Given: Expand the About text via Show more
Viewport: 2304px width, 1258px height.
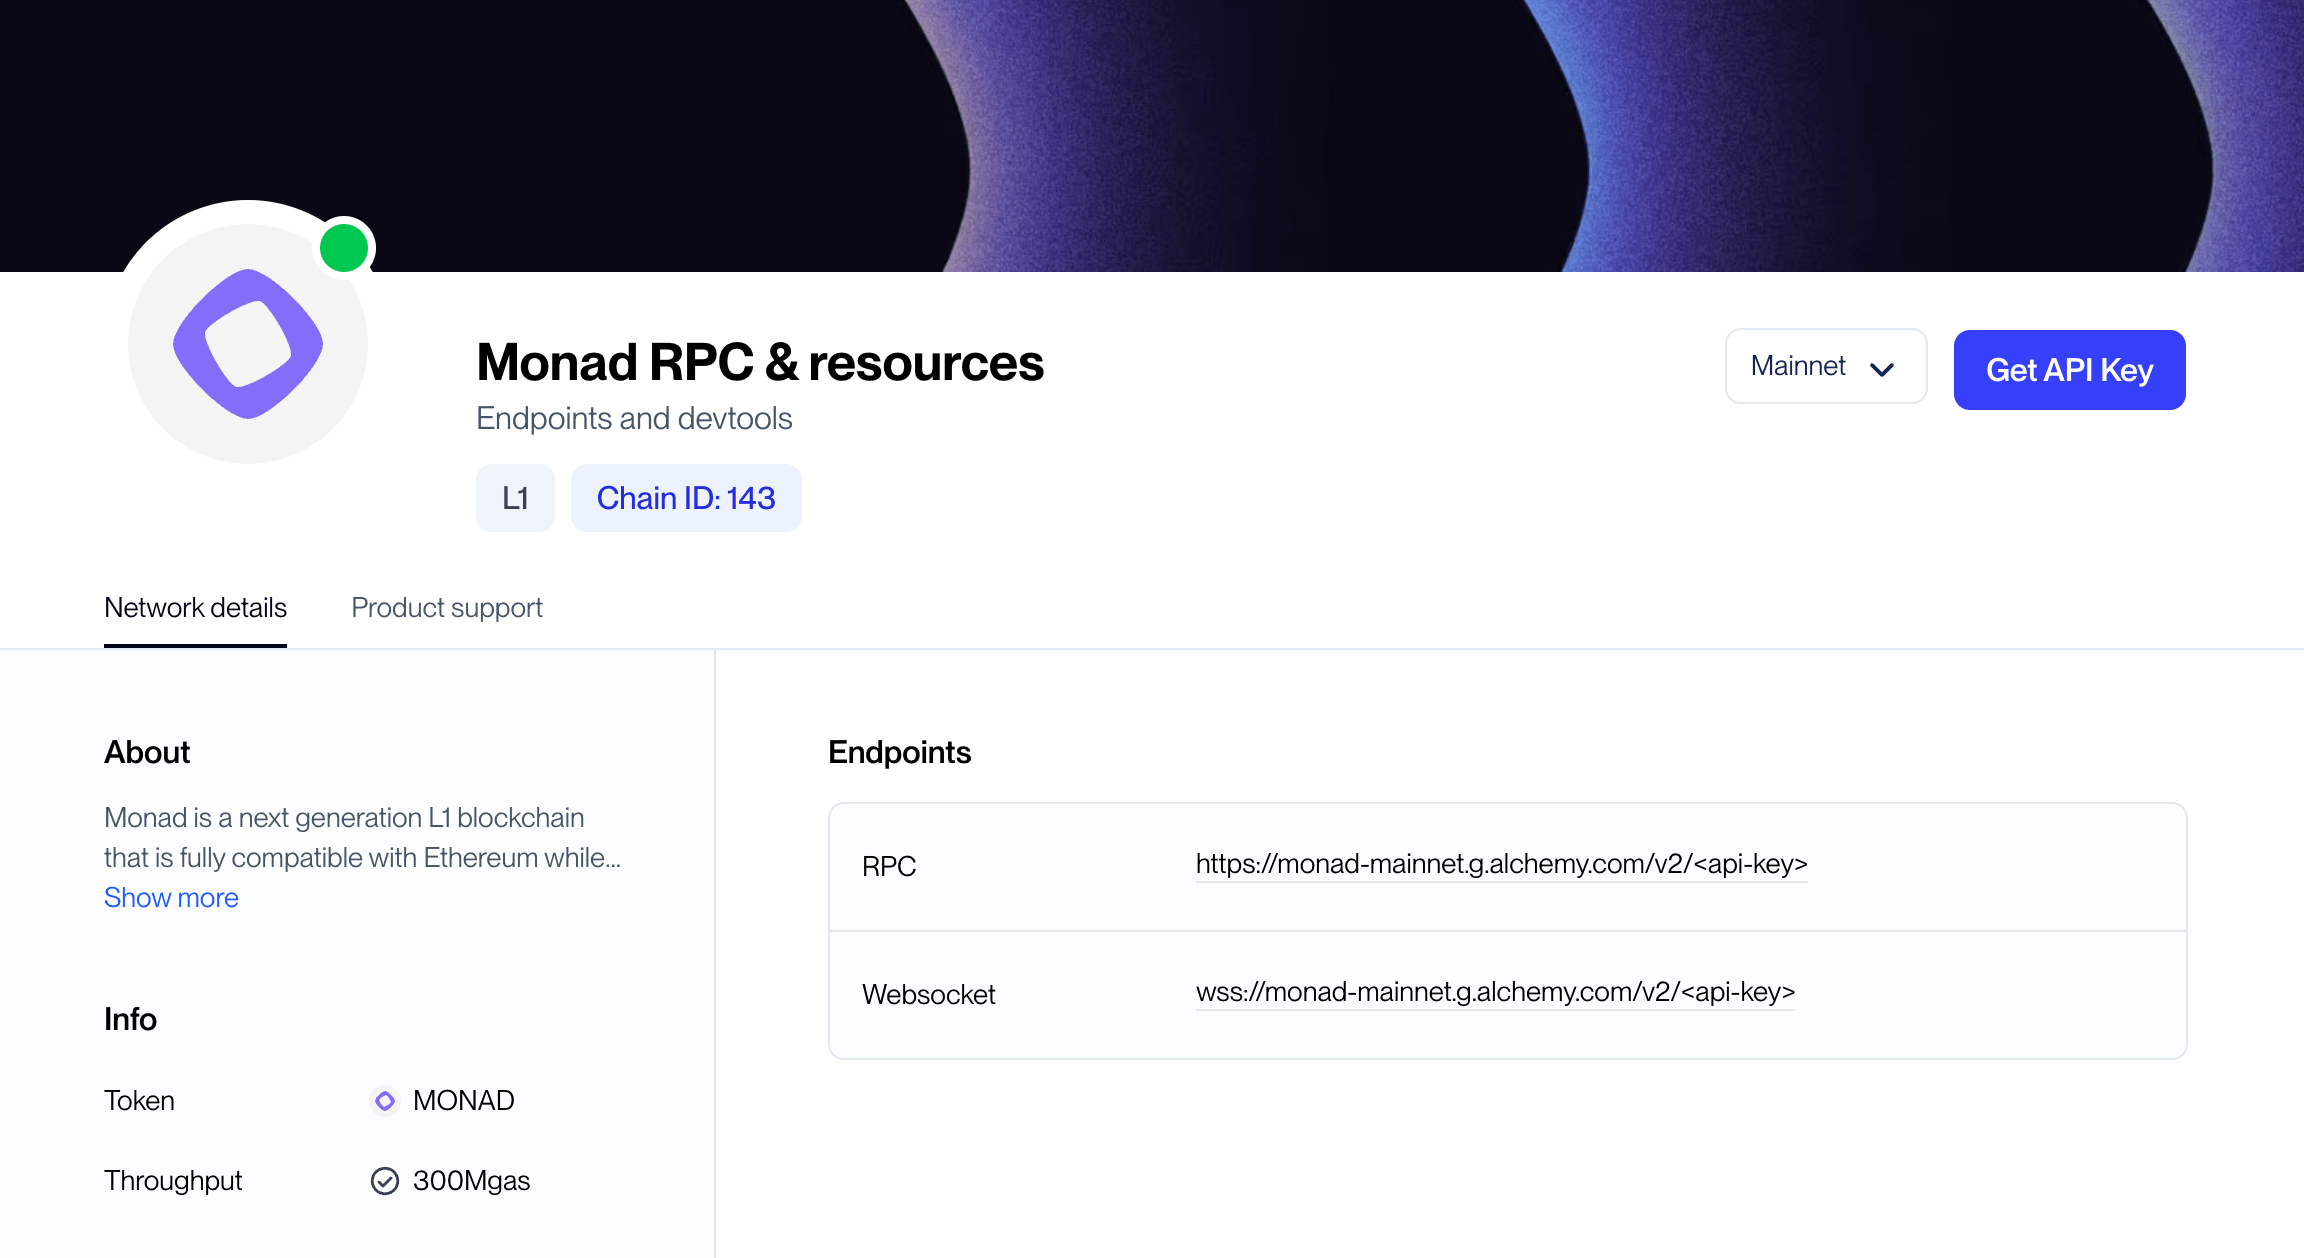Looking at the screenshot, I should coord(171,898).
